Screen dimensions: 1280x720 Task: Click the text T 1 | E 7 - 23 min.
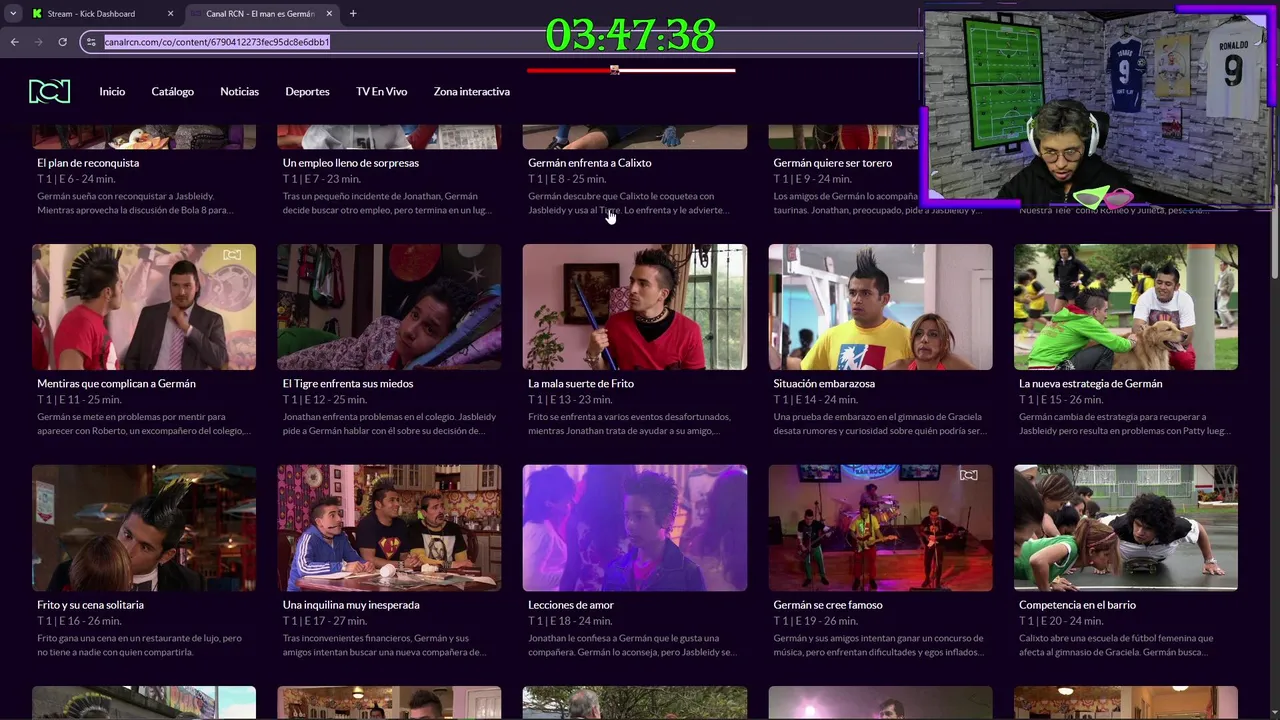(322, 179)
